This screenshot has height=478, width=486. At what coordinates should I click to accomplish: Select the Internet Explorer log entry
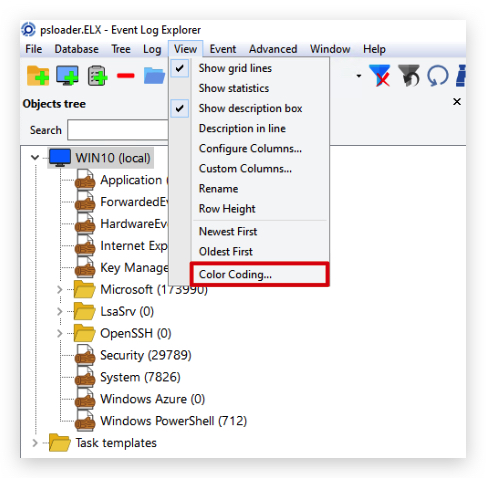[x=134, y=246]
